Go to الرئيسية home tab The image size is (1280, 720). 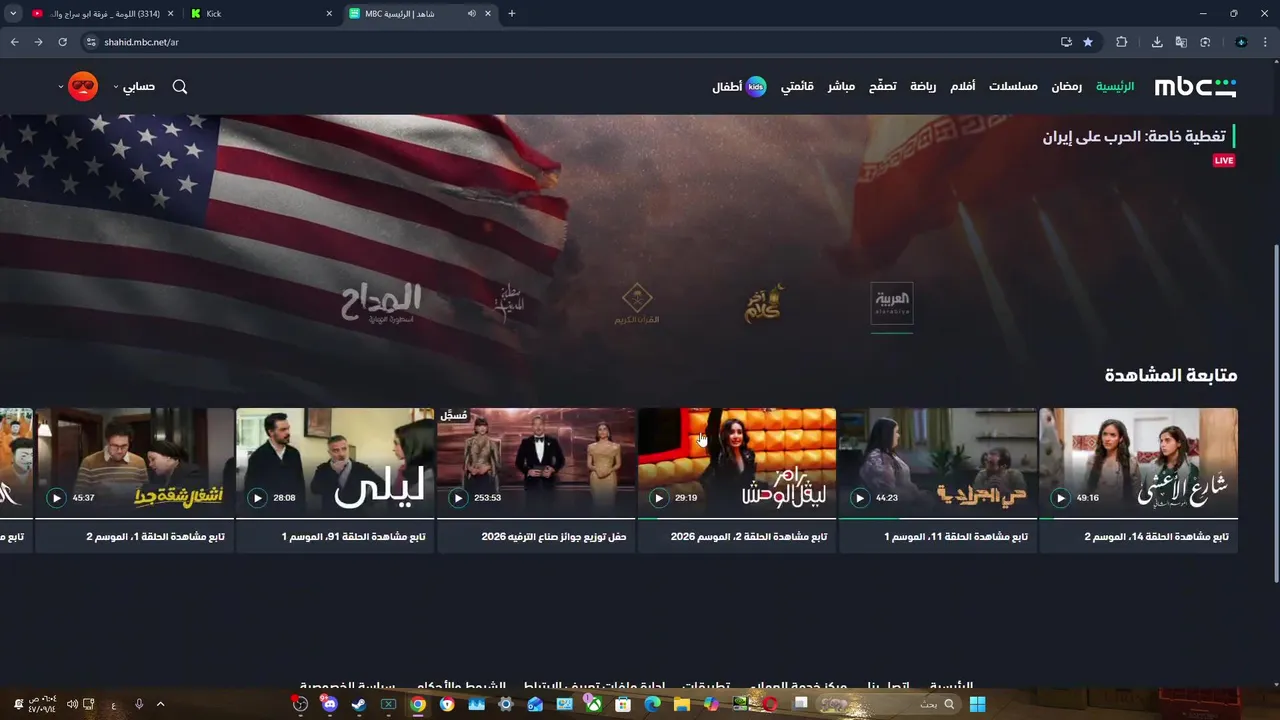pos(1115,87)
